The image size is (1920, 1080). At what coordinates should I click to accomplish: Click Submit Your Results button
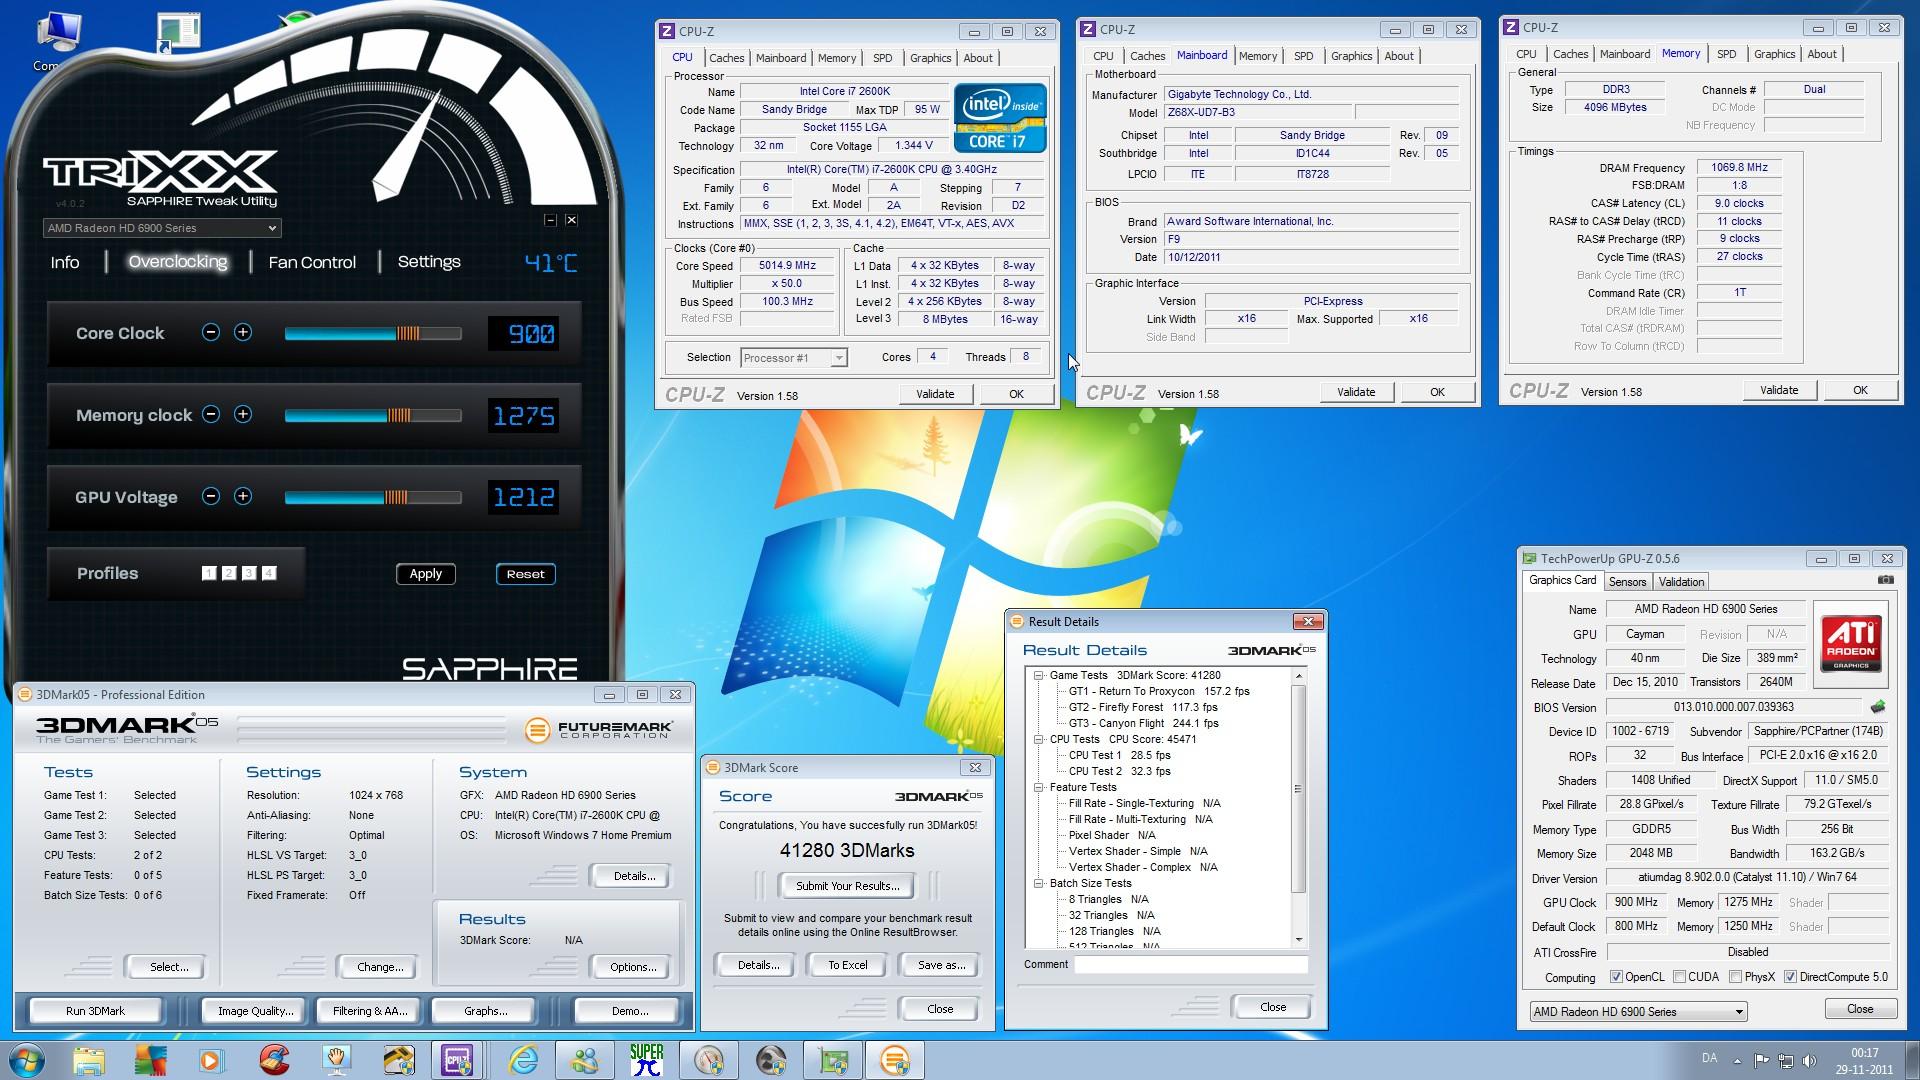847,886
